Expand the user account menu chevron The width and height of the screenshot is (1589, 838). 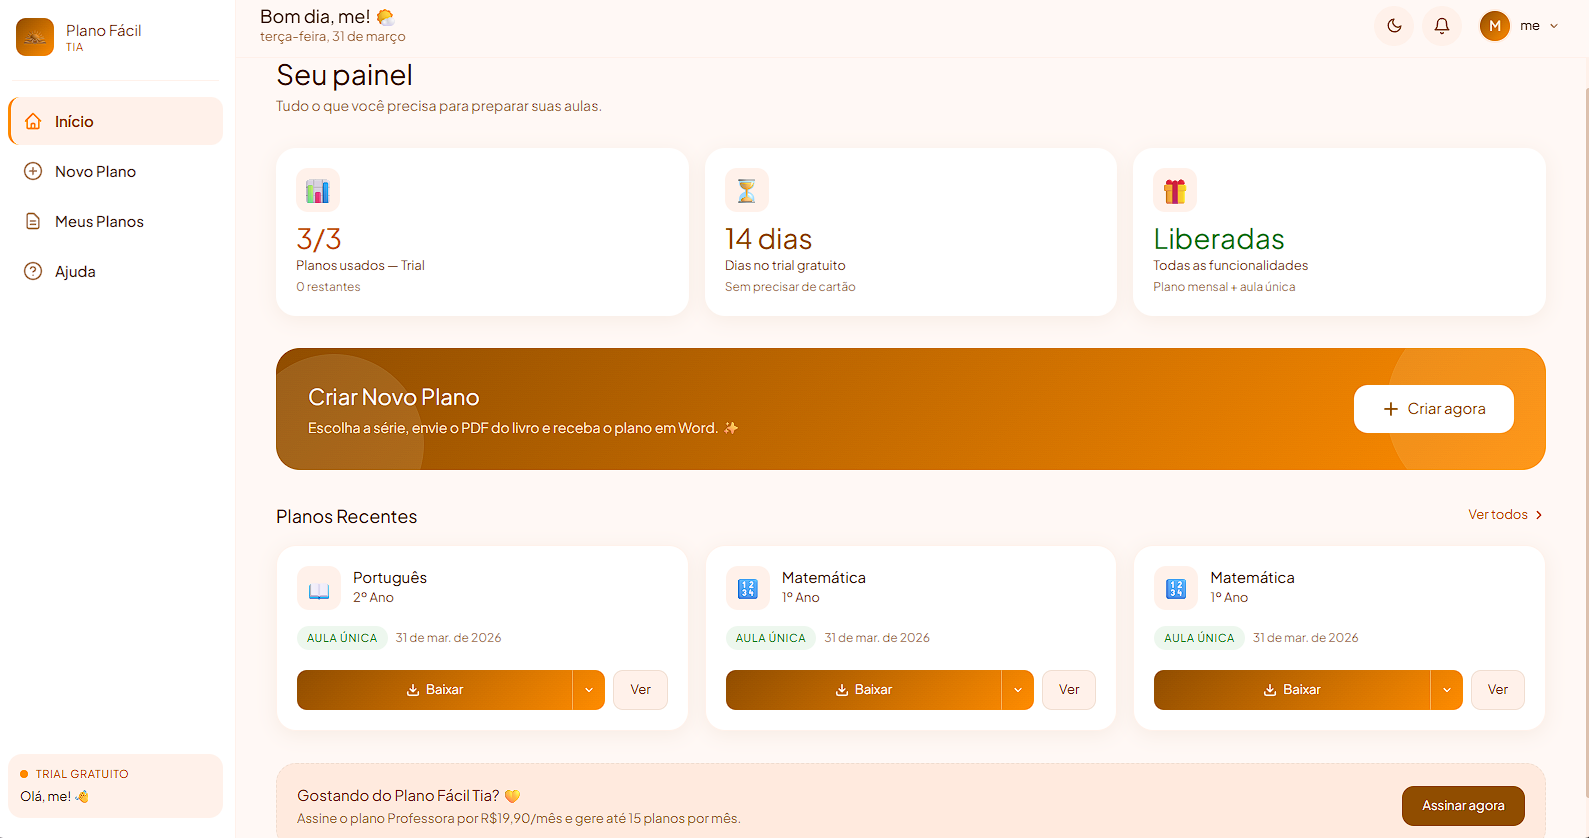[x=1554, y=26]
